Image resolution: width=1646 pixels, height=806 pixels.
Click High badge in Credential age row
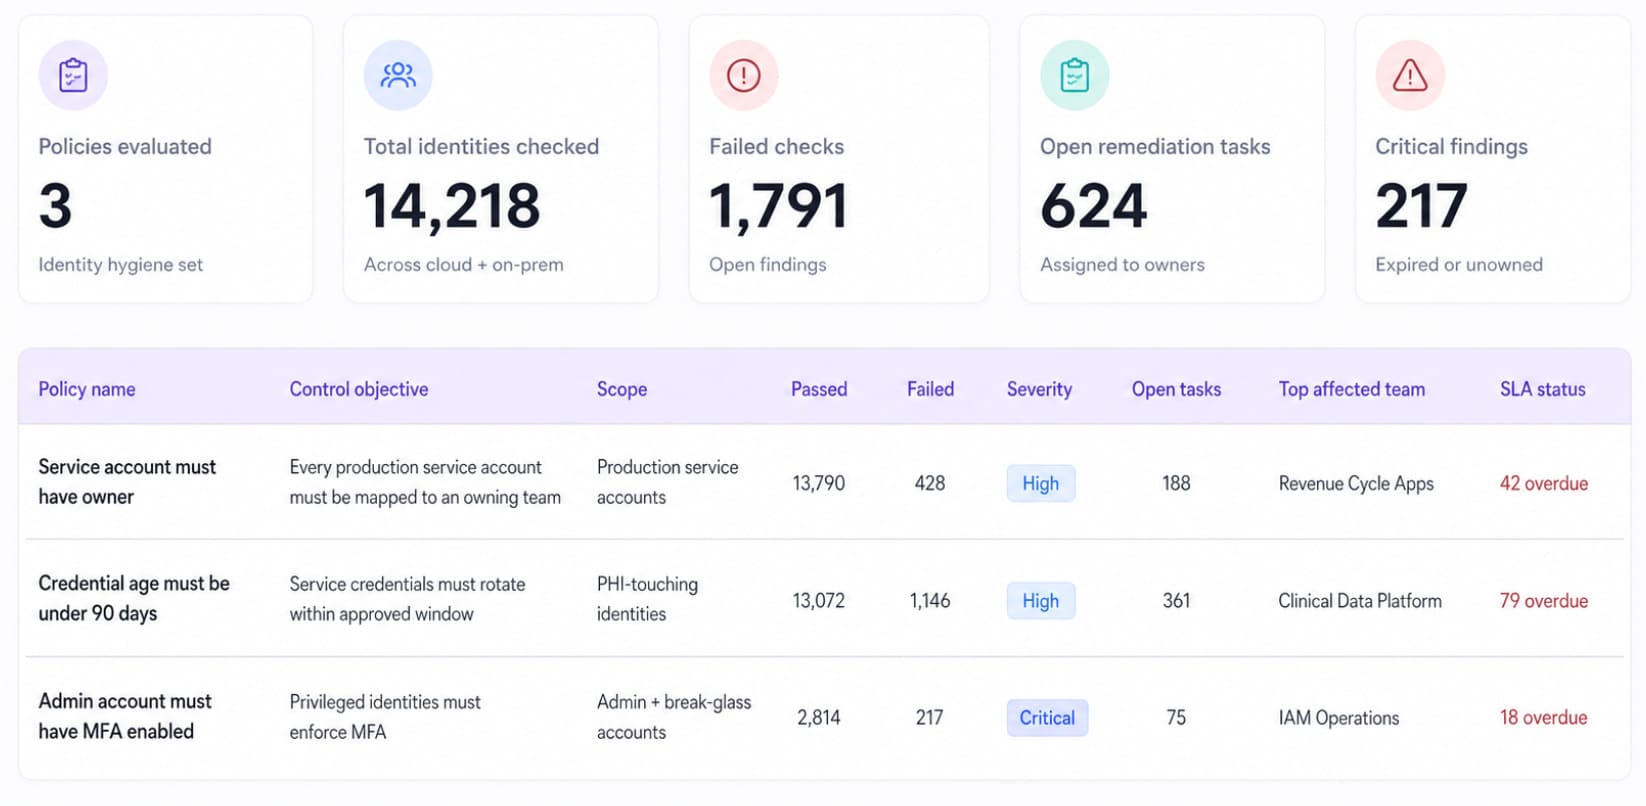pos(1041,601)
